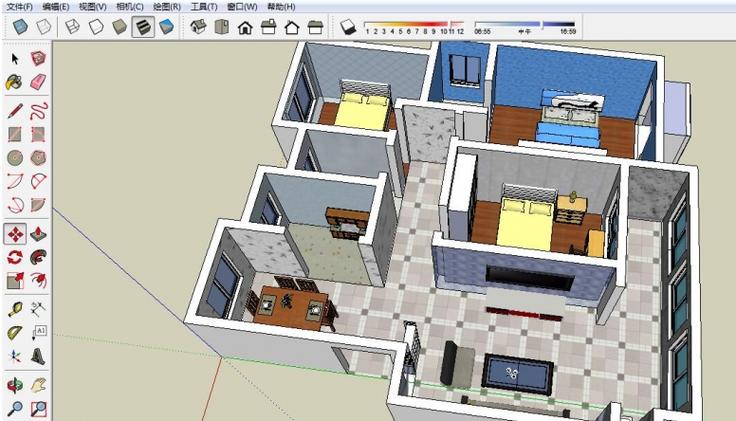The width and height of the screenshot is (736, 421).
Task: Activate the Rotate tool
Action: [x=15, y=258]
